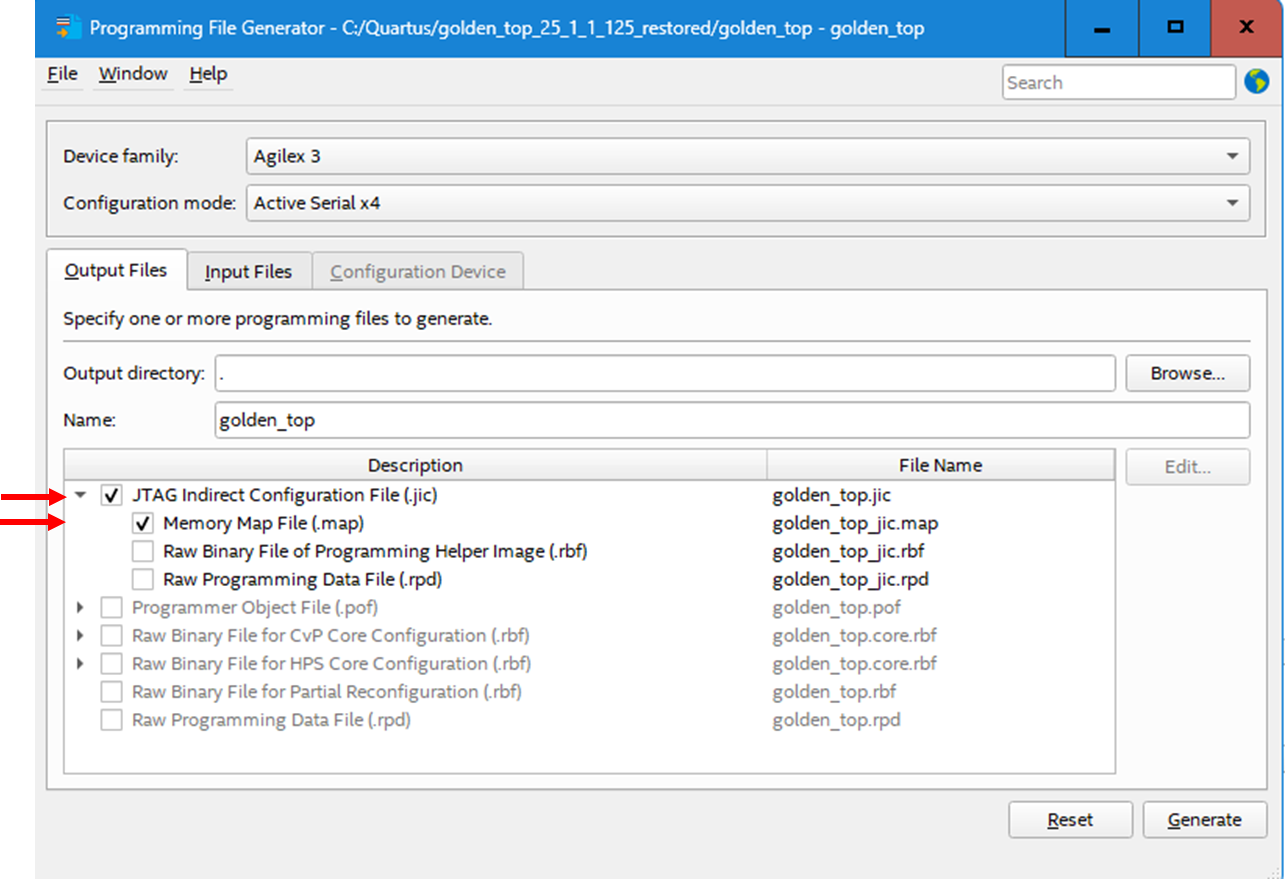
Task: Click the globe icon beside Search
Action: point(1256,82)
